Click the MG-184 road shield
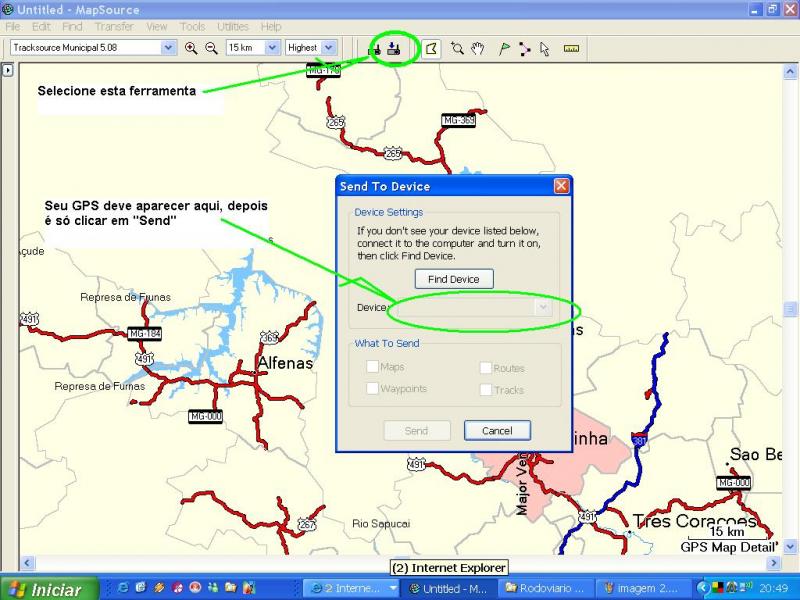The width and height of the screenshot is (800, 600). click(x=144, y=334)
